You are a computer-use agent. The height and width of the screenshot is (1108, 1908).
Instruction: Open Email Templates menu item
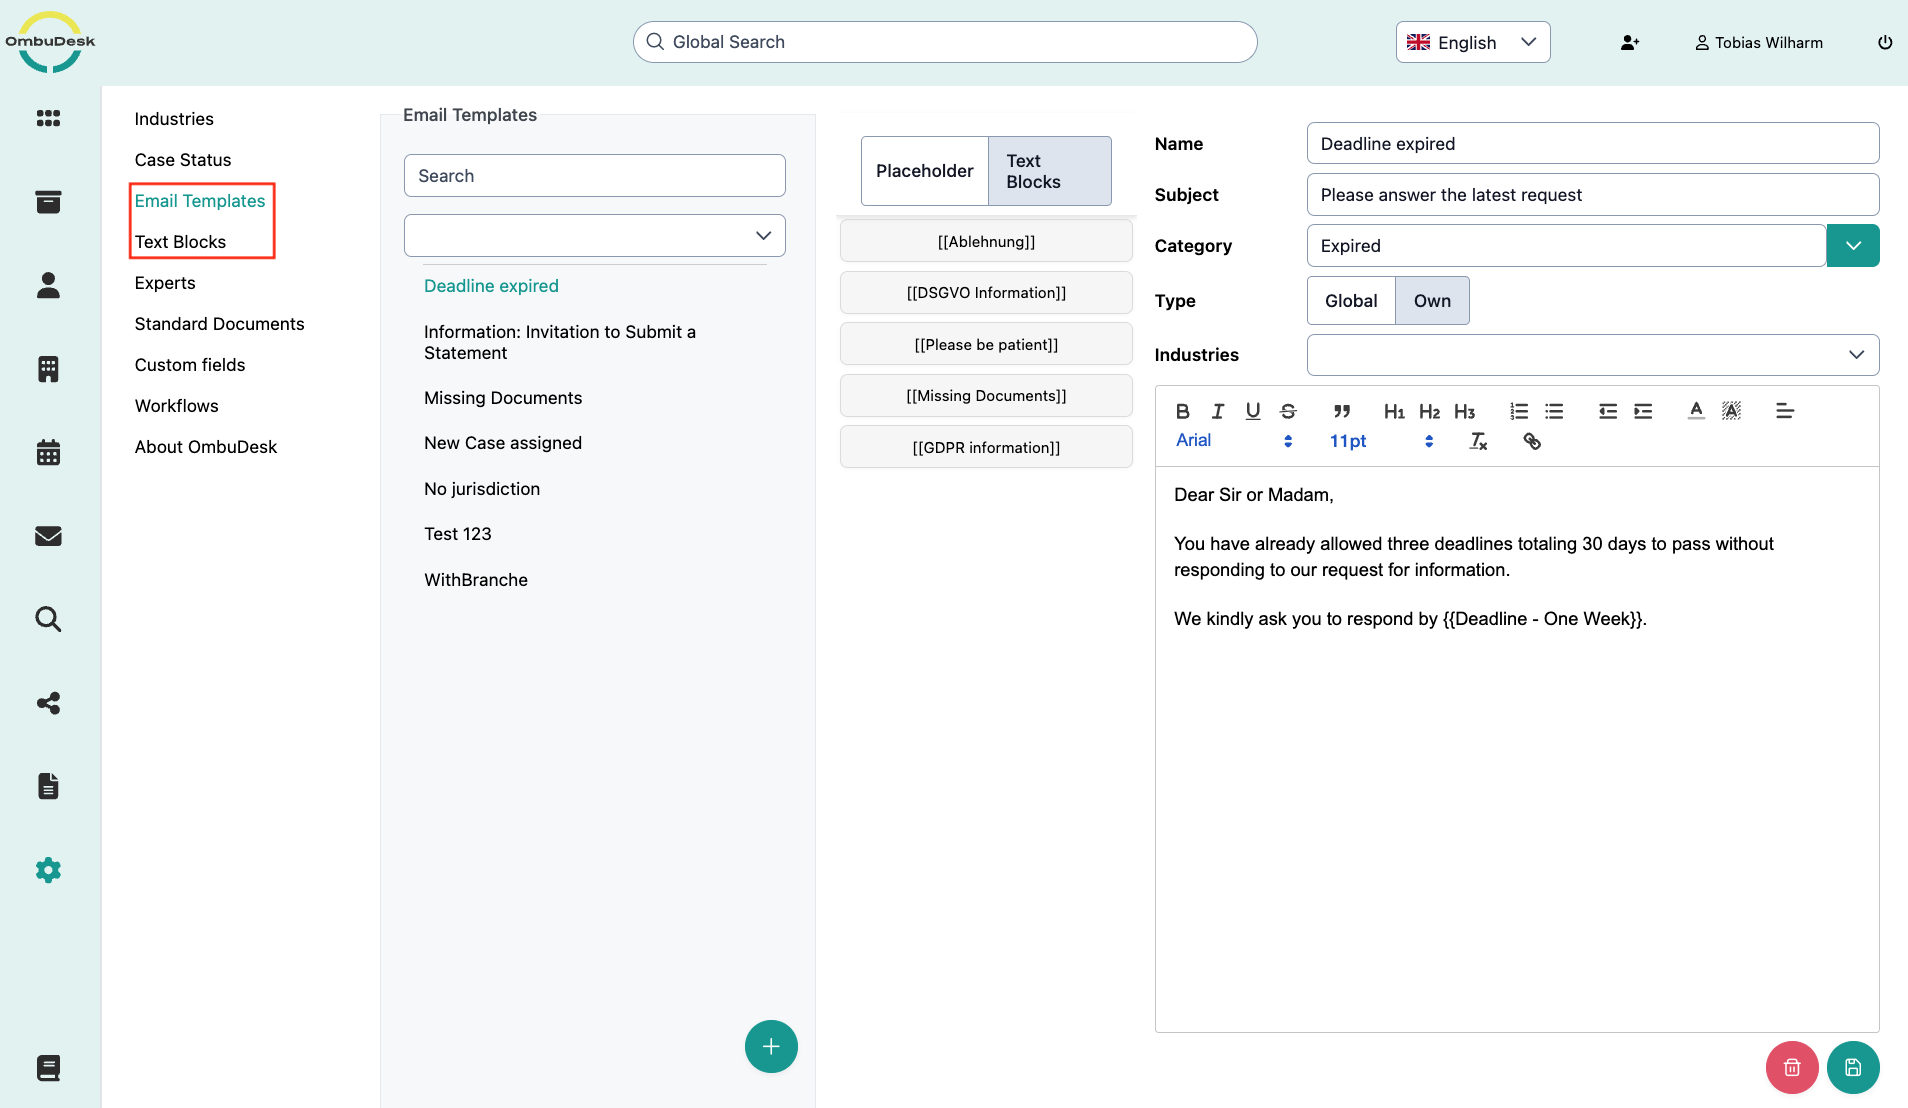click(200, 201)
